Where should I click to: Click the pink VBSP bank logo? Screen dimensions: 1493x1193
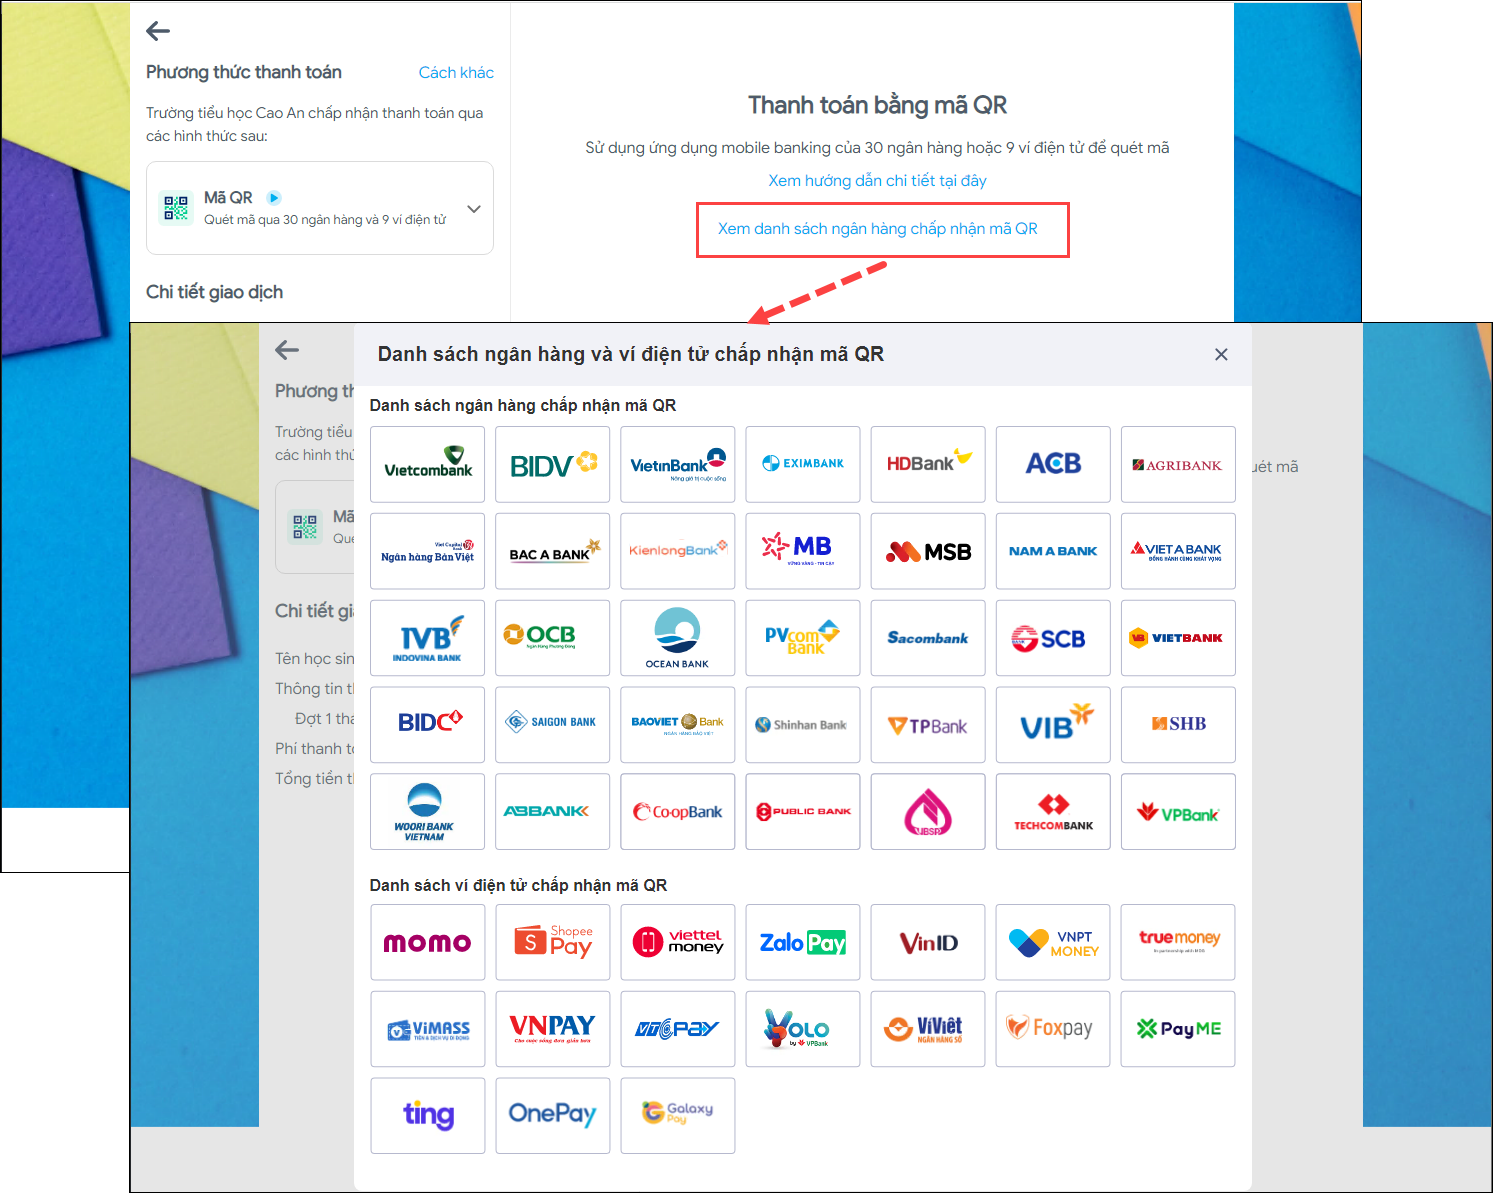tap(928, 811)
